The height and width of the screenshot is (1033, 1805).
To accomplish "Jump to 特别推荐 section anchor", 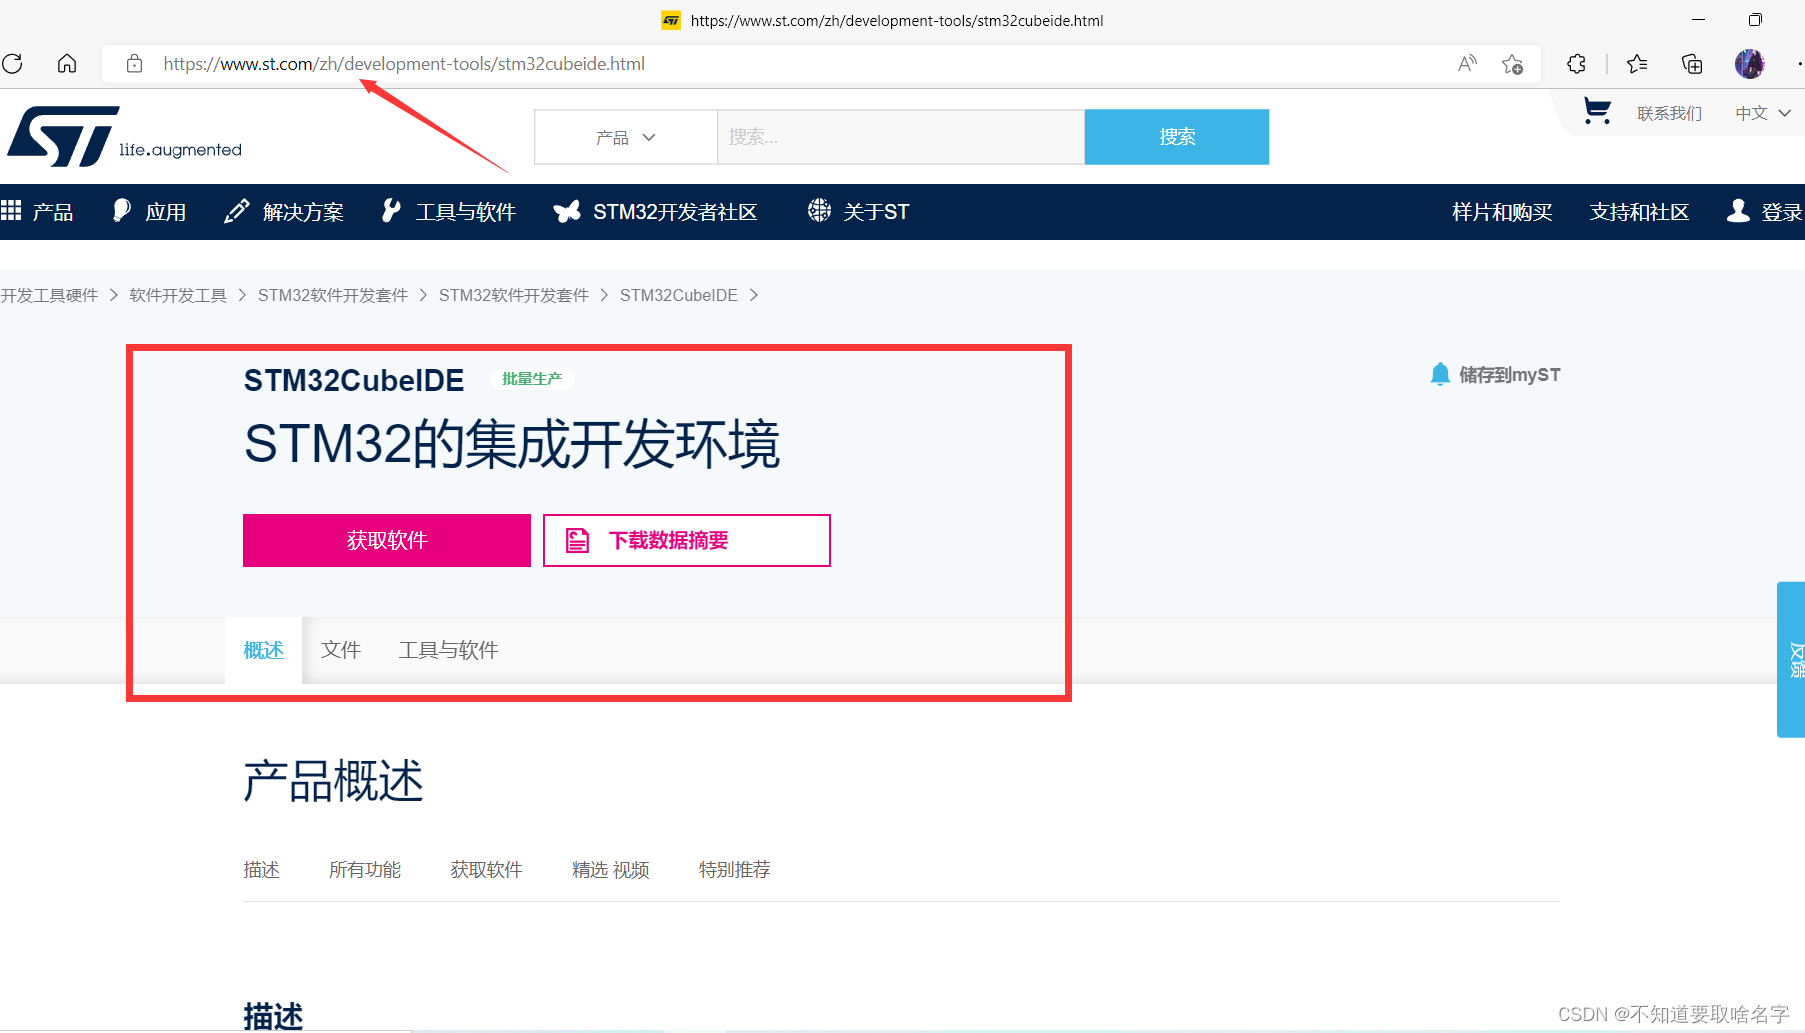I will 735,870.
